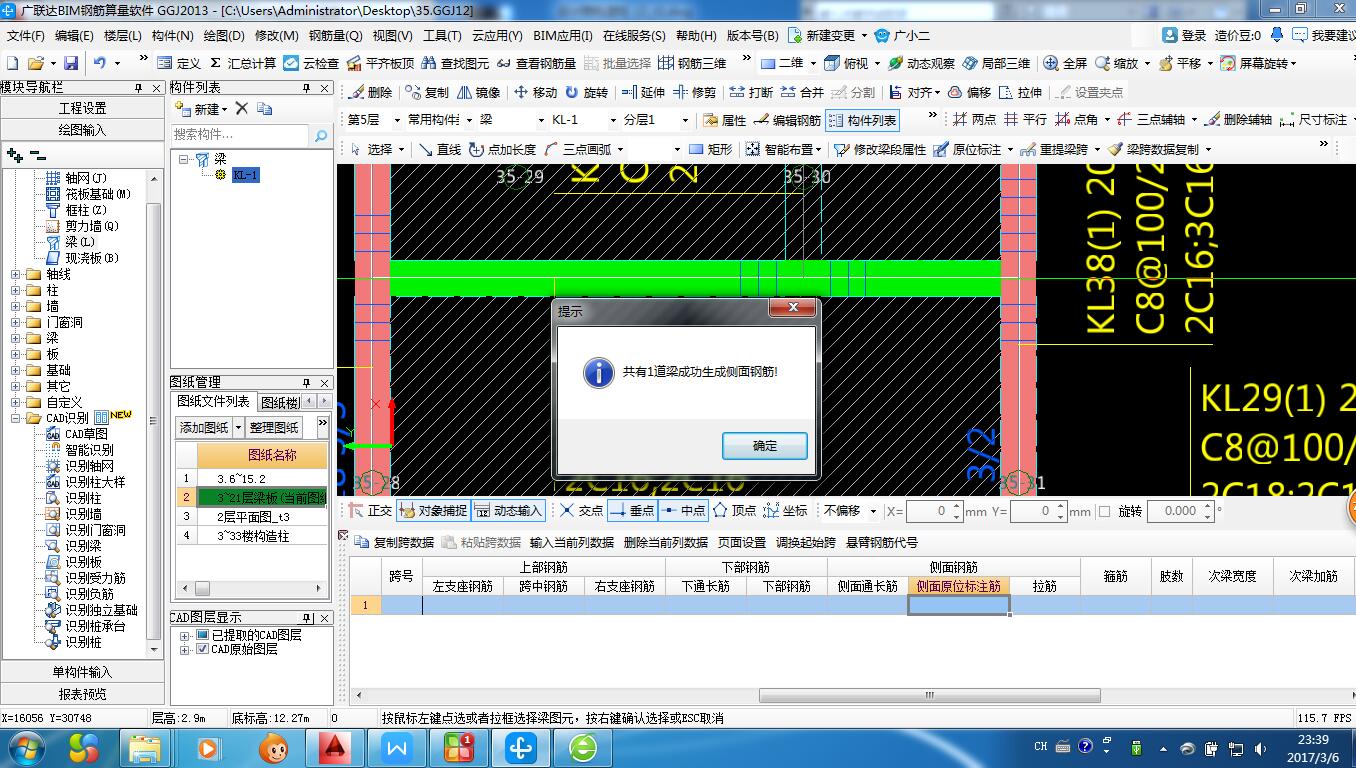Run 汇总计算 summary calculation
1356x768 pixels.
coord(242,63)
